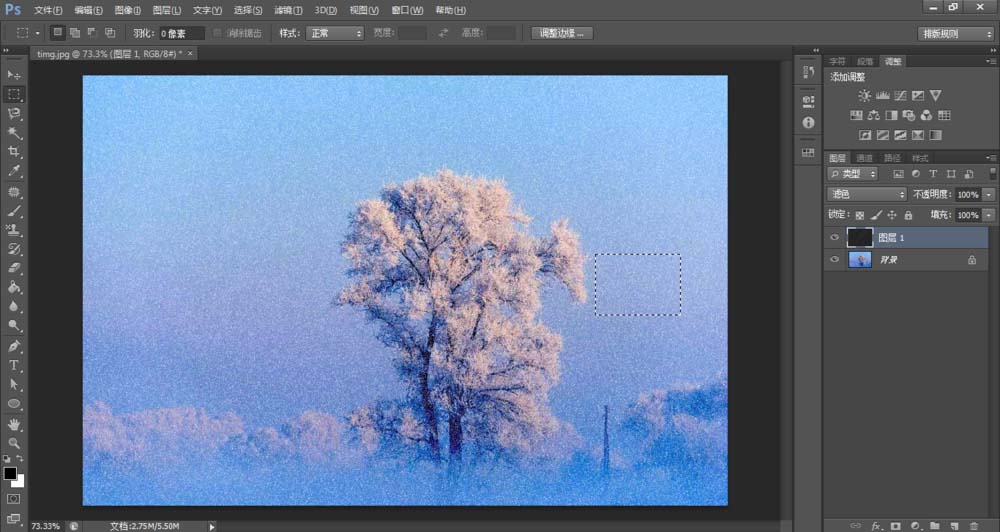1000x532 pixels.
Task: Create a new group folder
Action: (934, 526)
